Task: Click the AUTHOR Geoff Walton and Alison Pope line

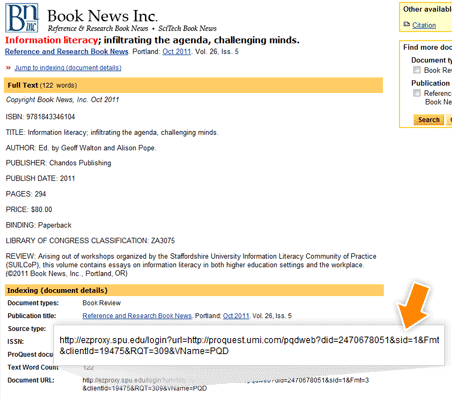Action: pyautogui.click(x=81, y=148)
